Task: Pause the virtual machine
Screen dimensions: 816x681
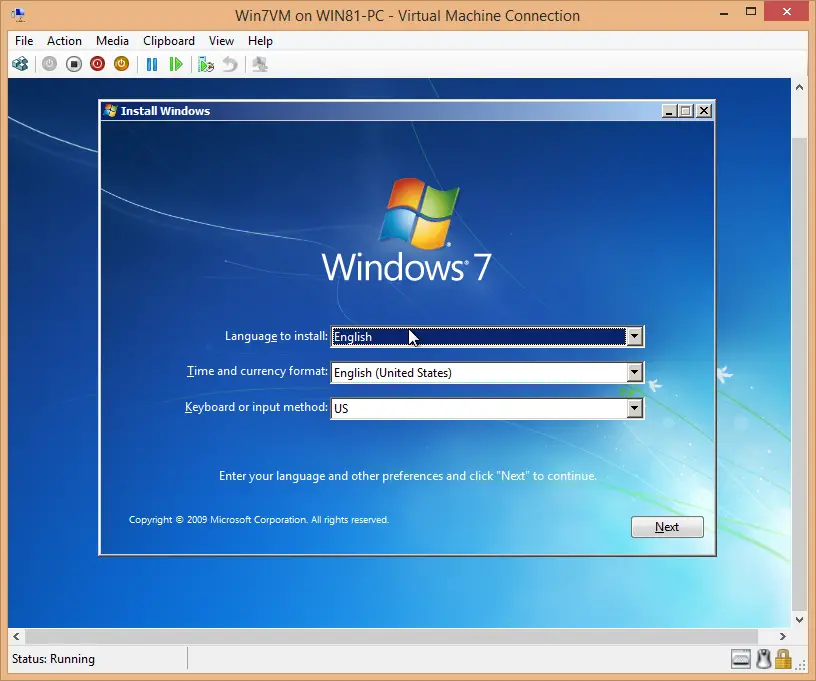Action: tap(152, 65)
